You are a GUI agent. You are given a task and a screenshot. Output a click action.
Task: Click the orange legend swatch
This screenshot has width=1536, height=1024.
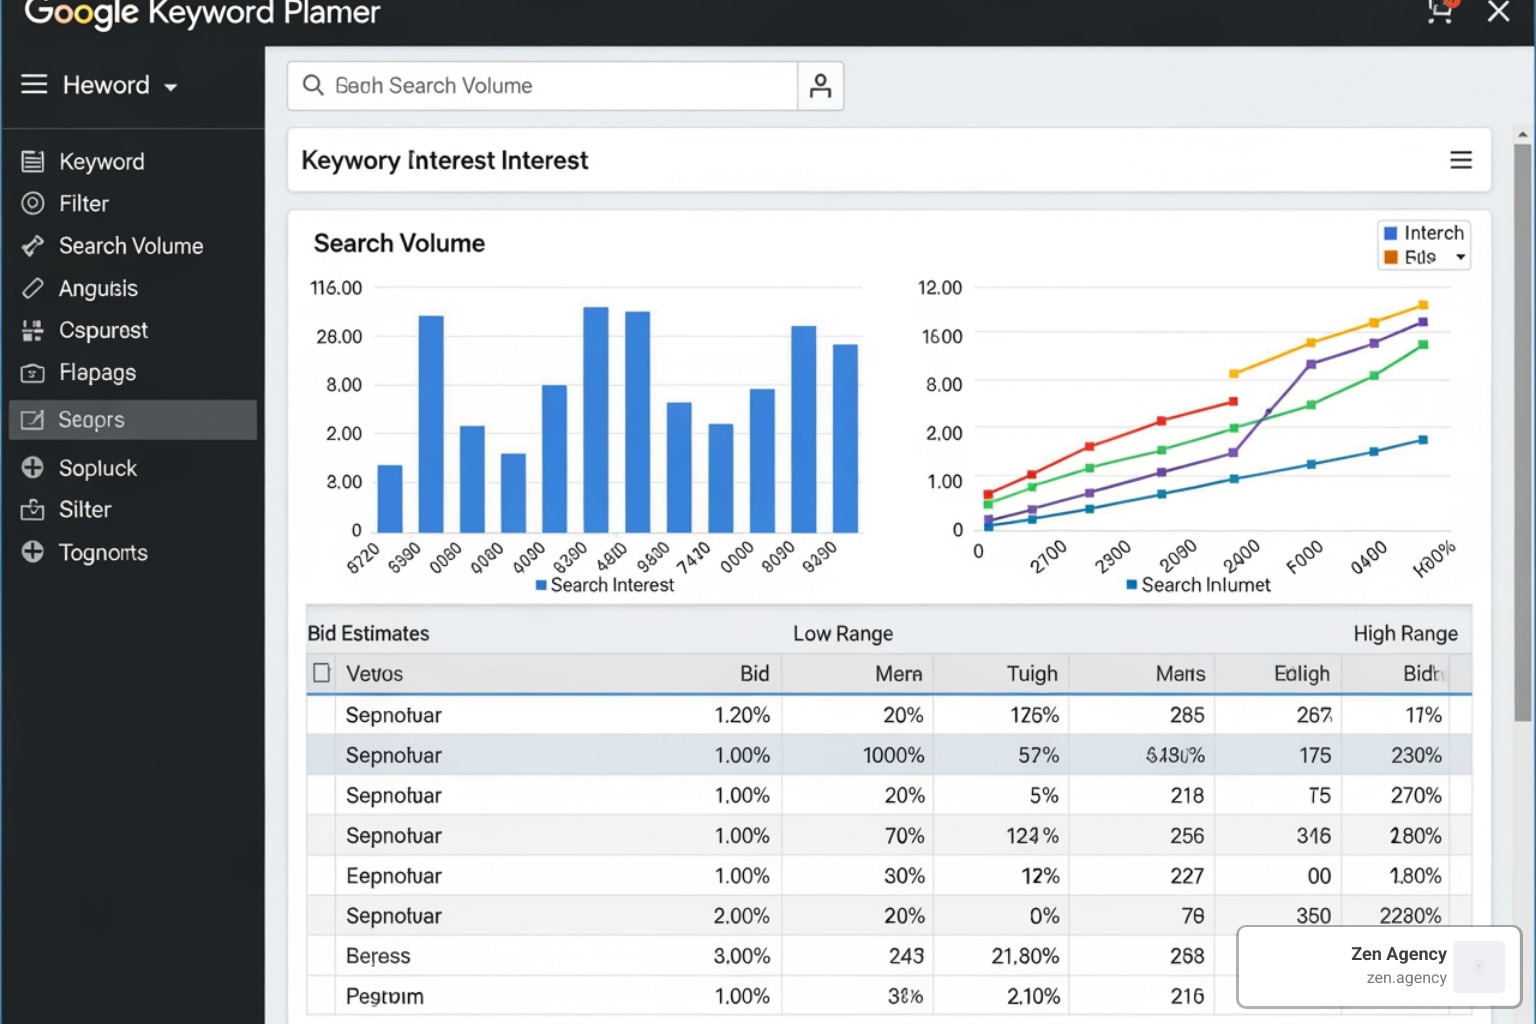1390,258
